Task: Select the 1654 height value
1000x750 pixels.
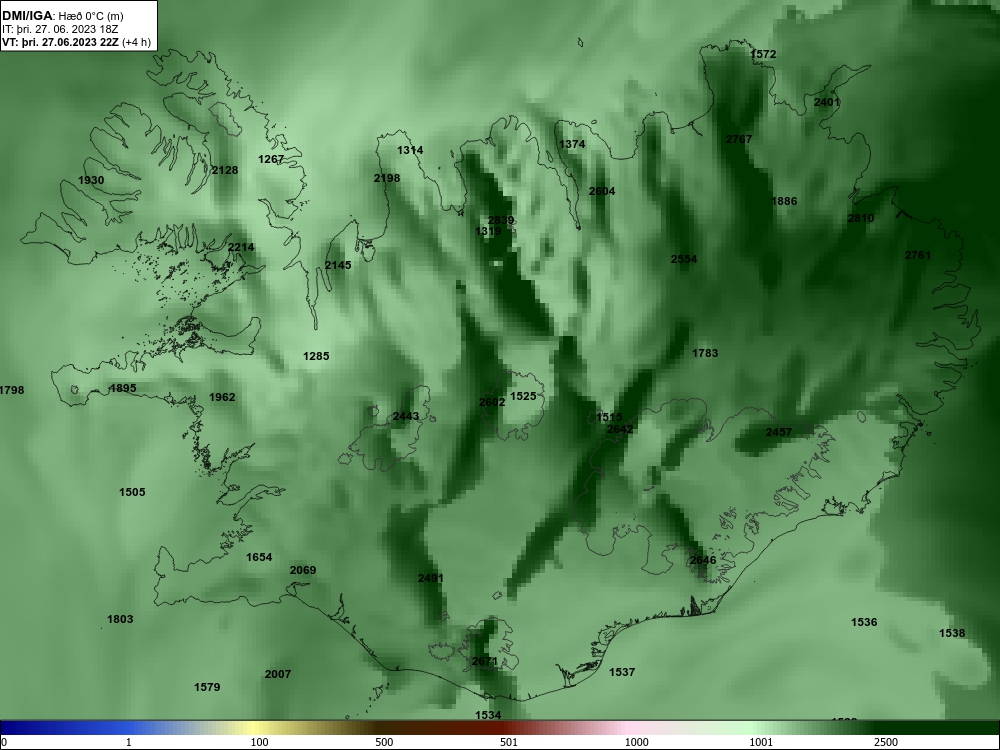Action: 259,557
